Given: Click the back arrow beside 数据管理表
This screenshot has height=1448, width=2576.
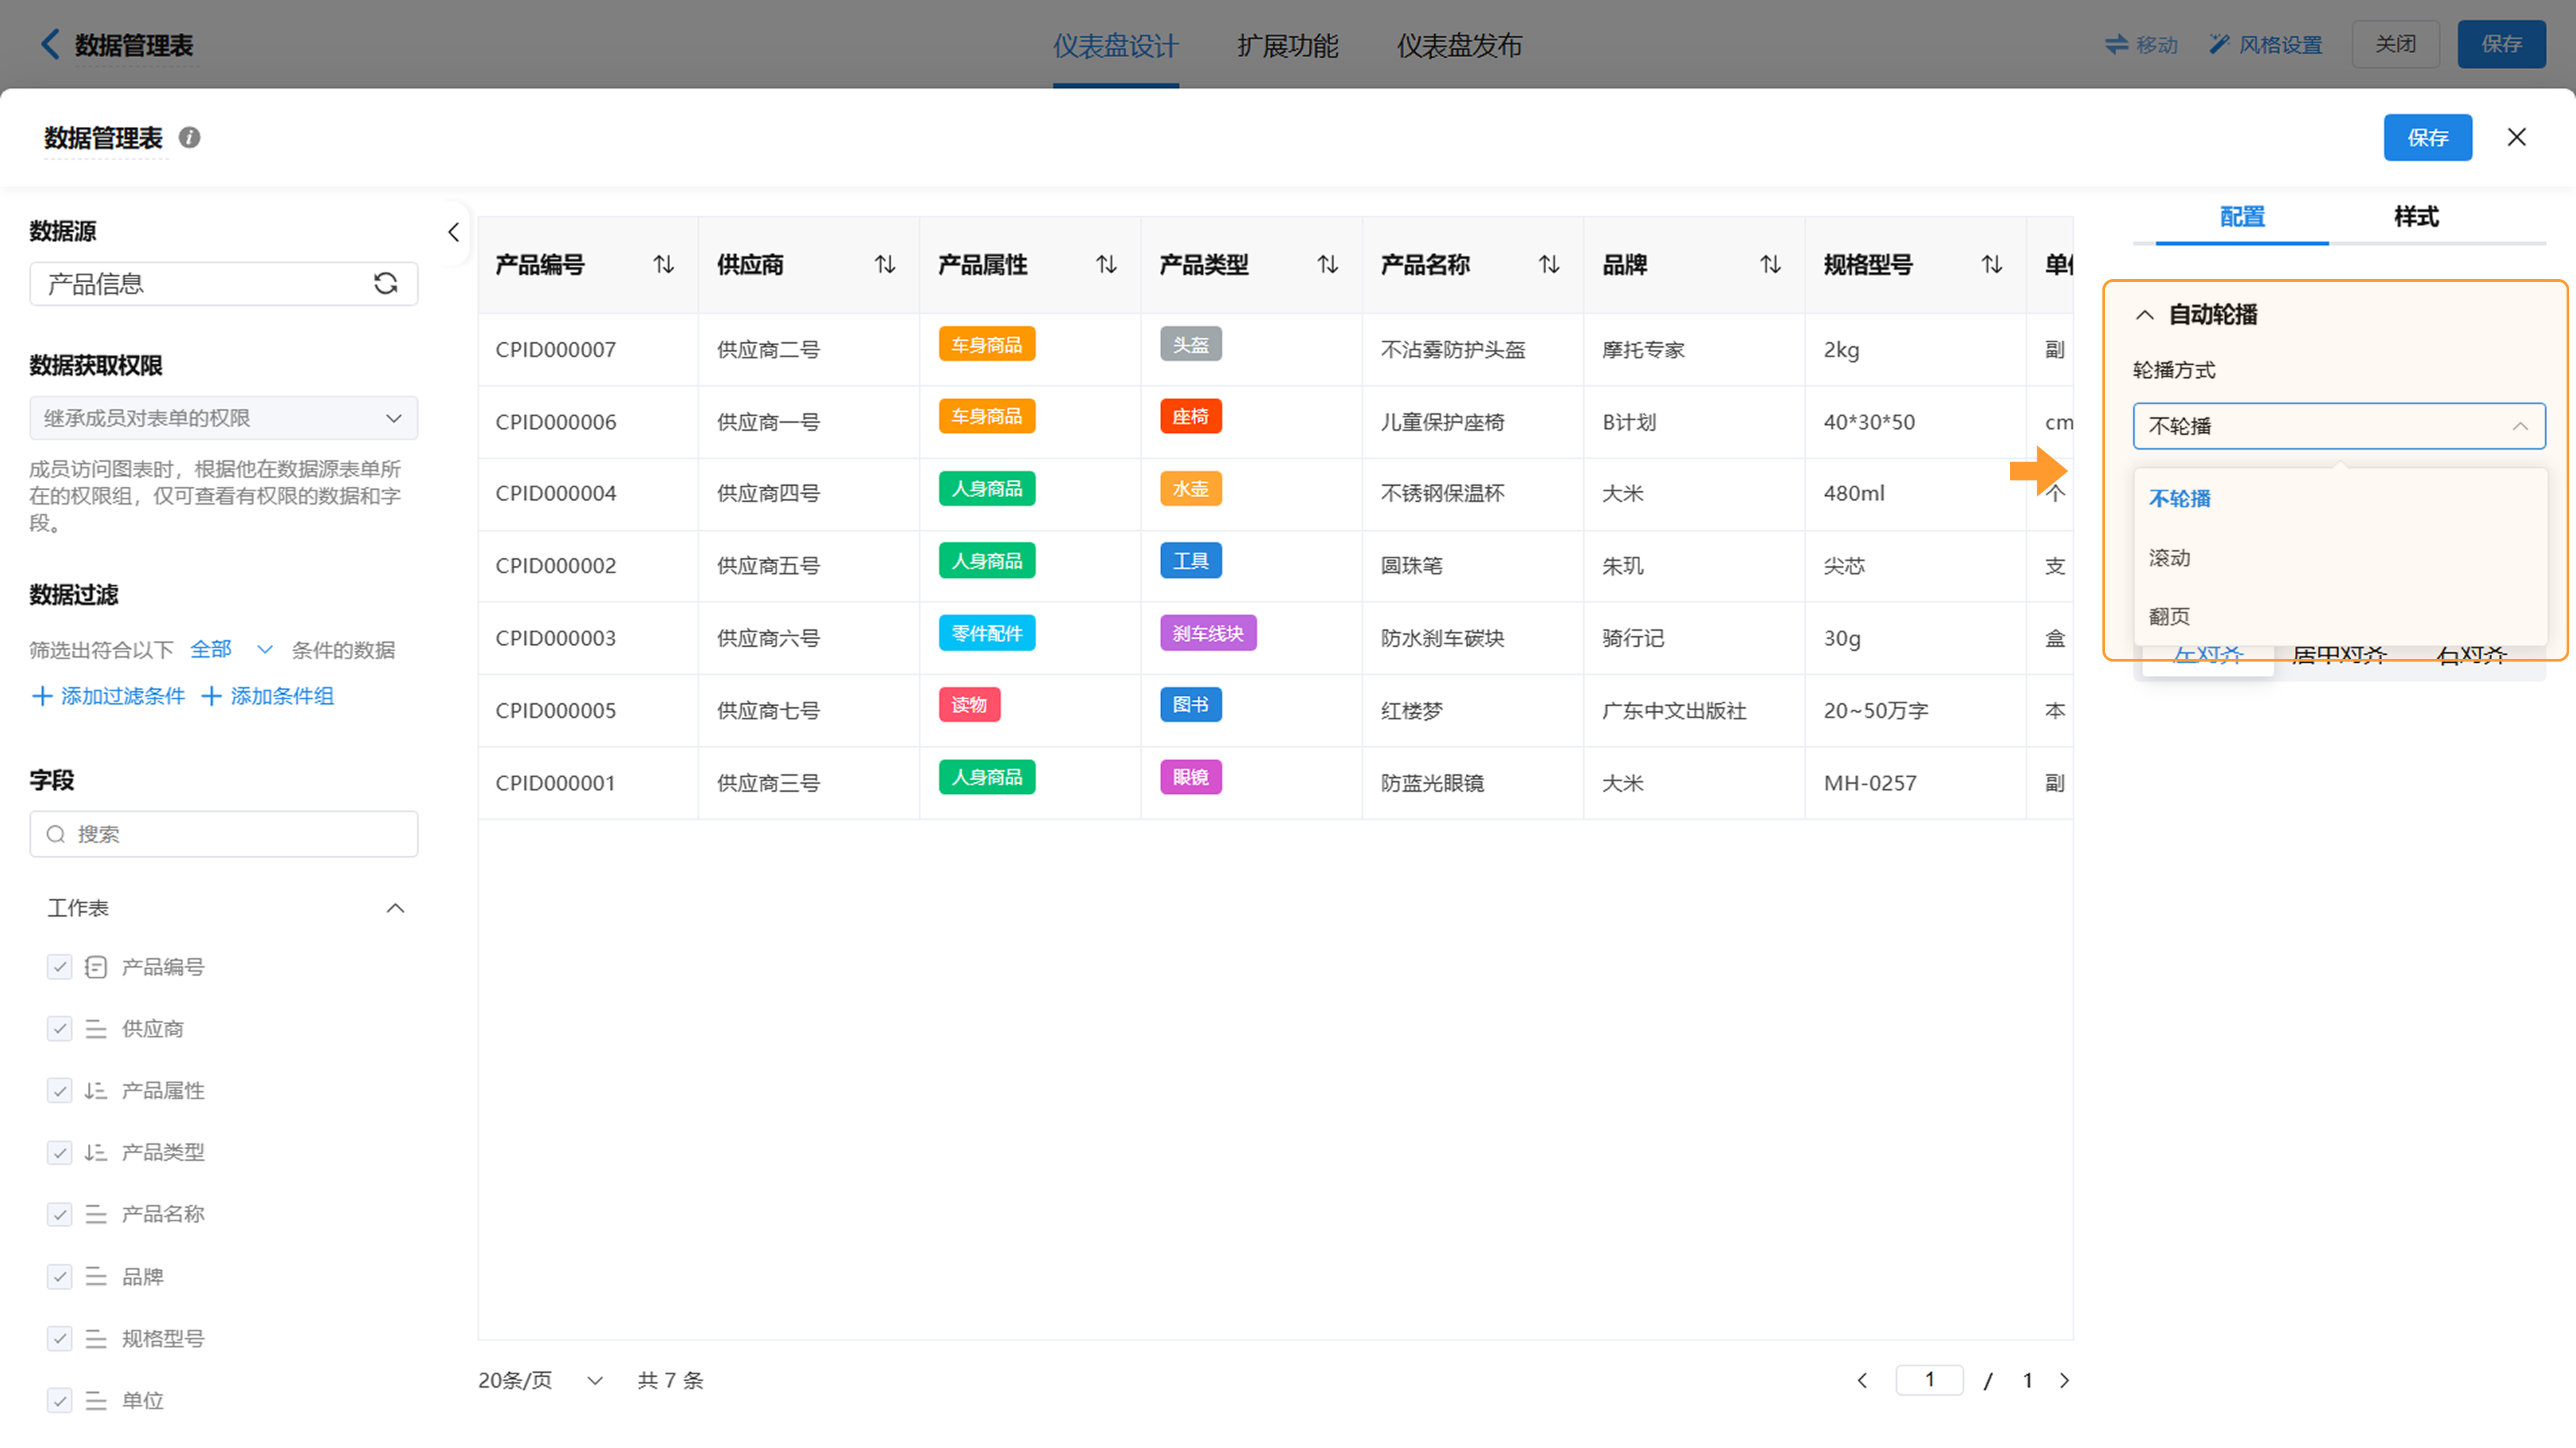Looking at the screenshot, I should (x=49, y=44).
